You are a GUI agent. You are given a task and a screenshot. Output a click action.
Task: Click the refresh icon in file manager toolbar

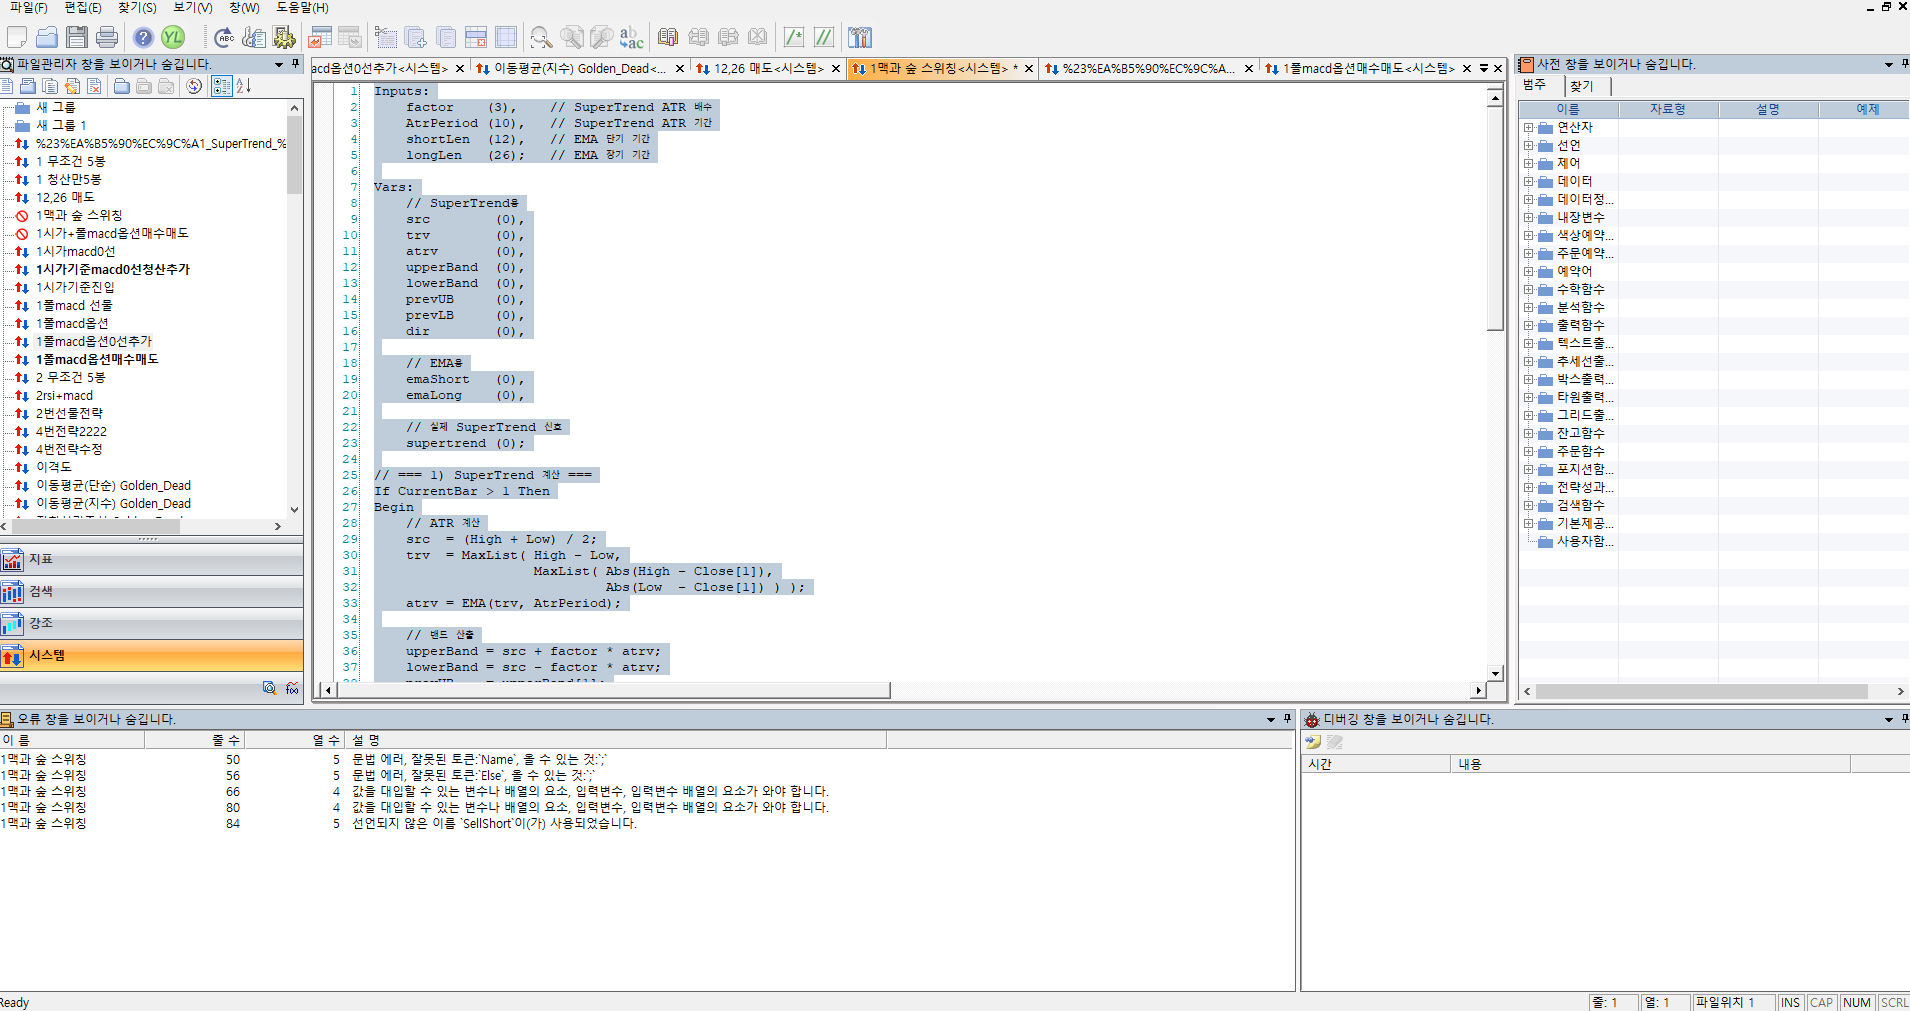tap(194, 86)
